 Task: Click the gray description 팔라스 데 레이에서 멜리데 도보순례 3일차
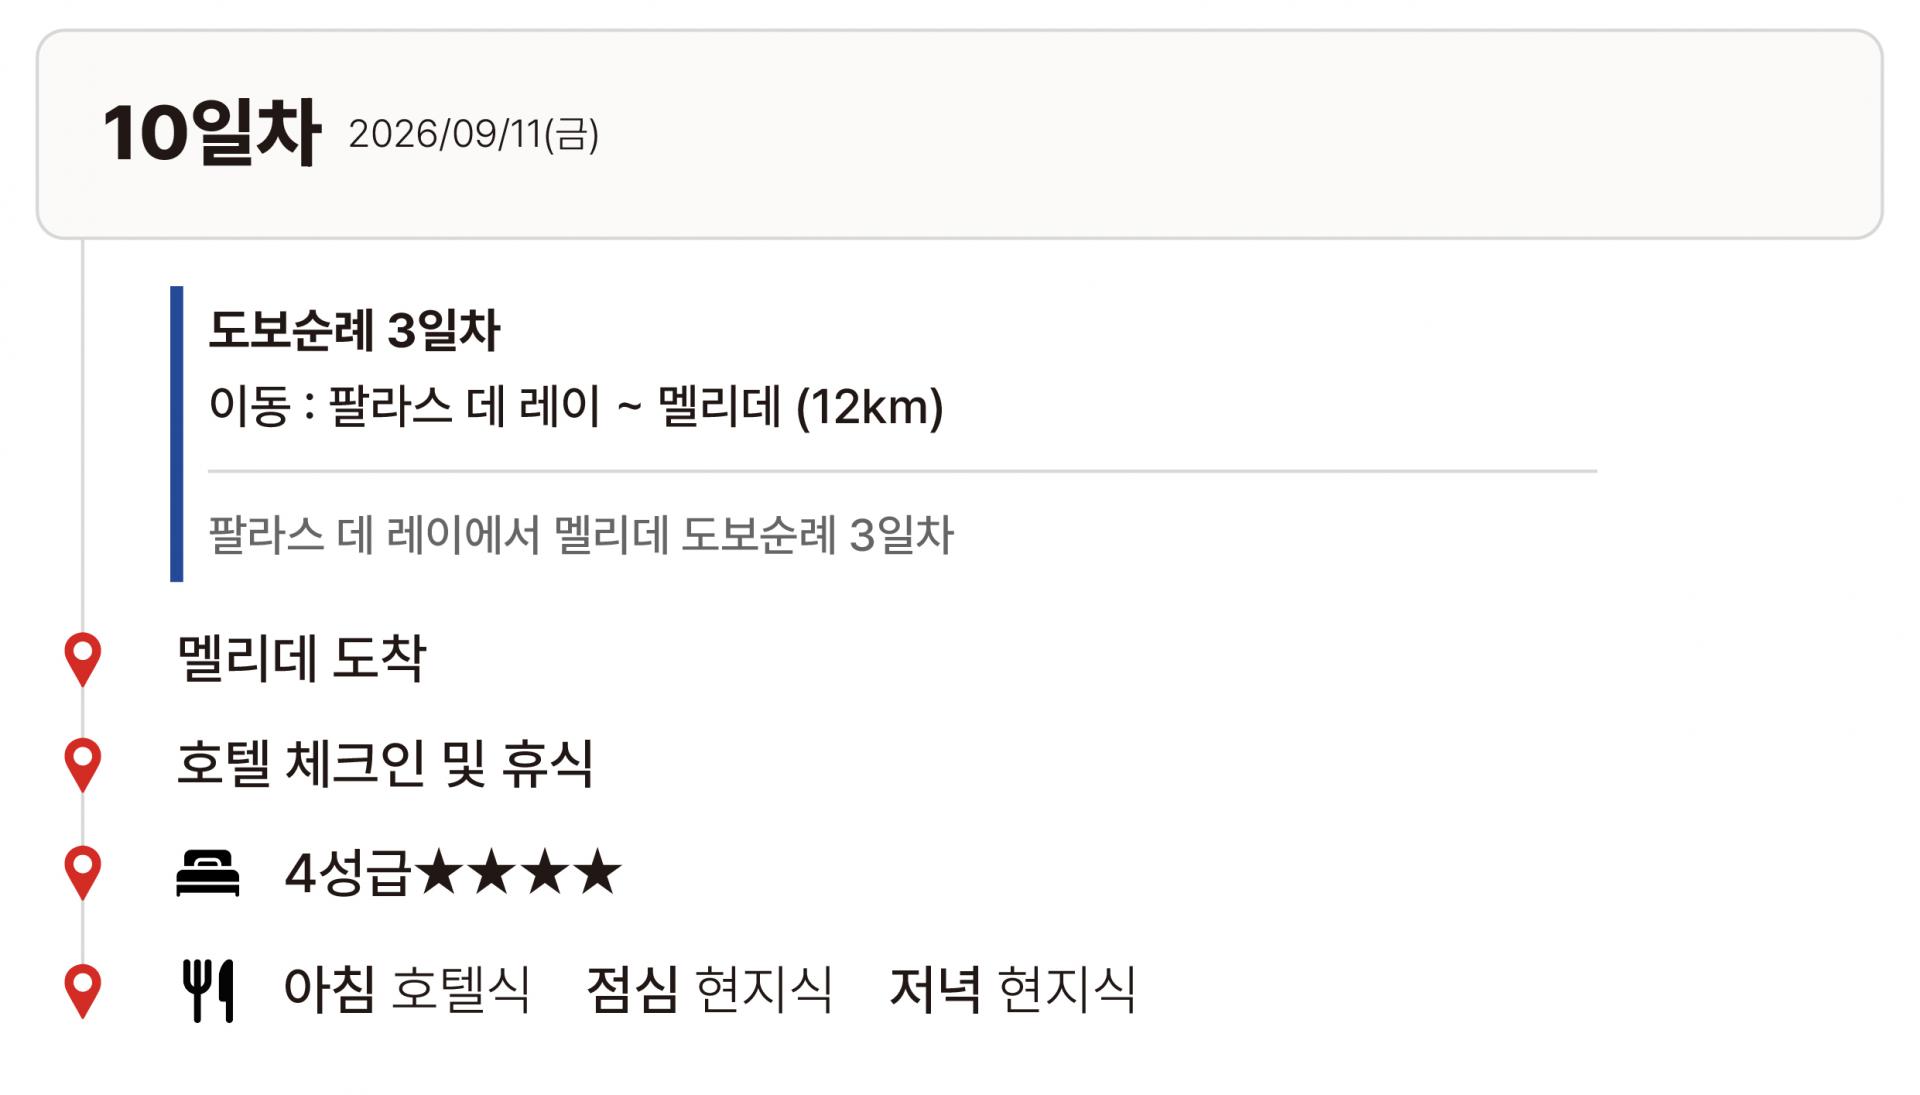pyautogui.click(x=581, y=535)
